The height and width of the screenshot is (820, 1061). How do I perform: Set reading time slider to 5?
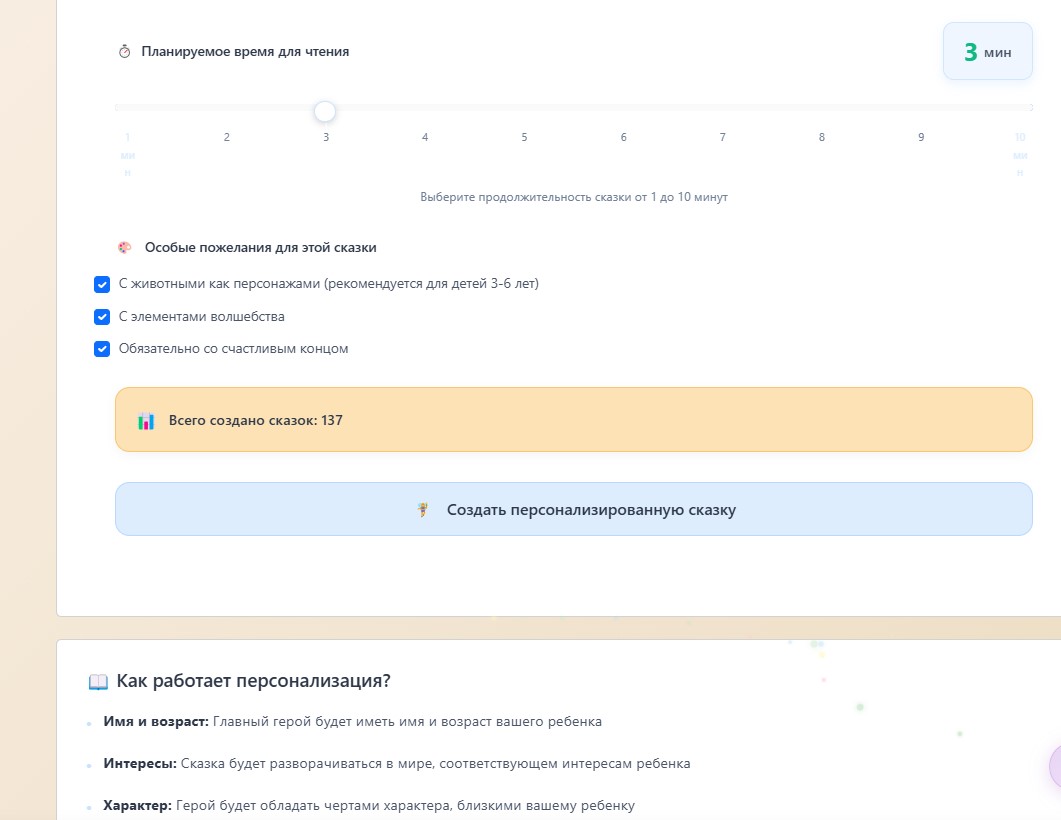(x=524, y=137)
